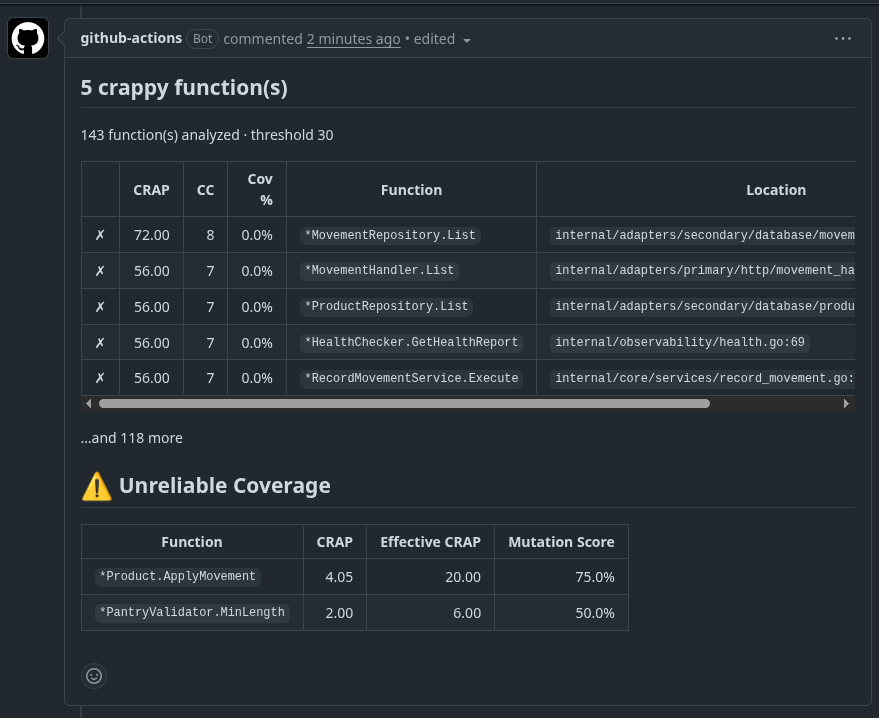Click the CC column header

coord(205,190)
